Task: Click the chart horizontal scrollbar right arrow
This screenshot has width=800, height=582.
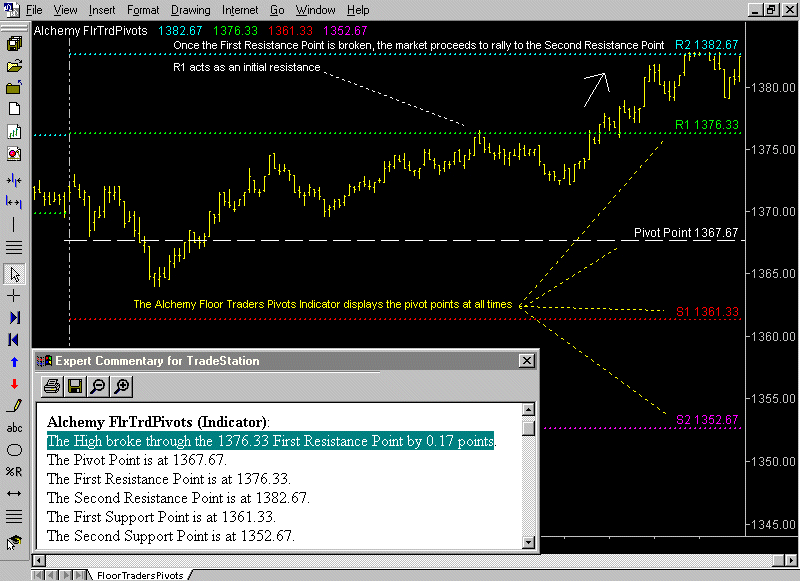Action: point(791,561)
